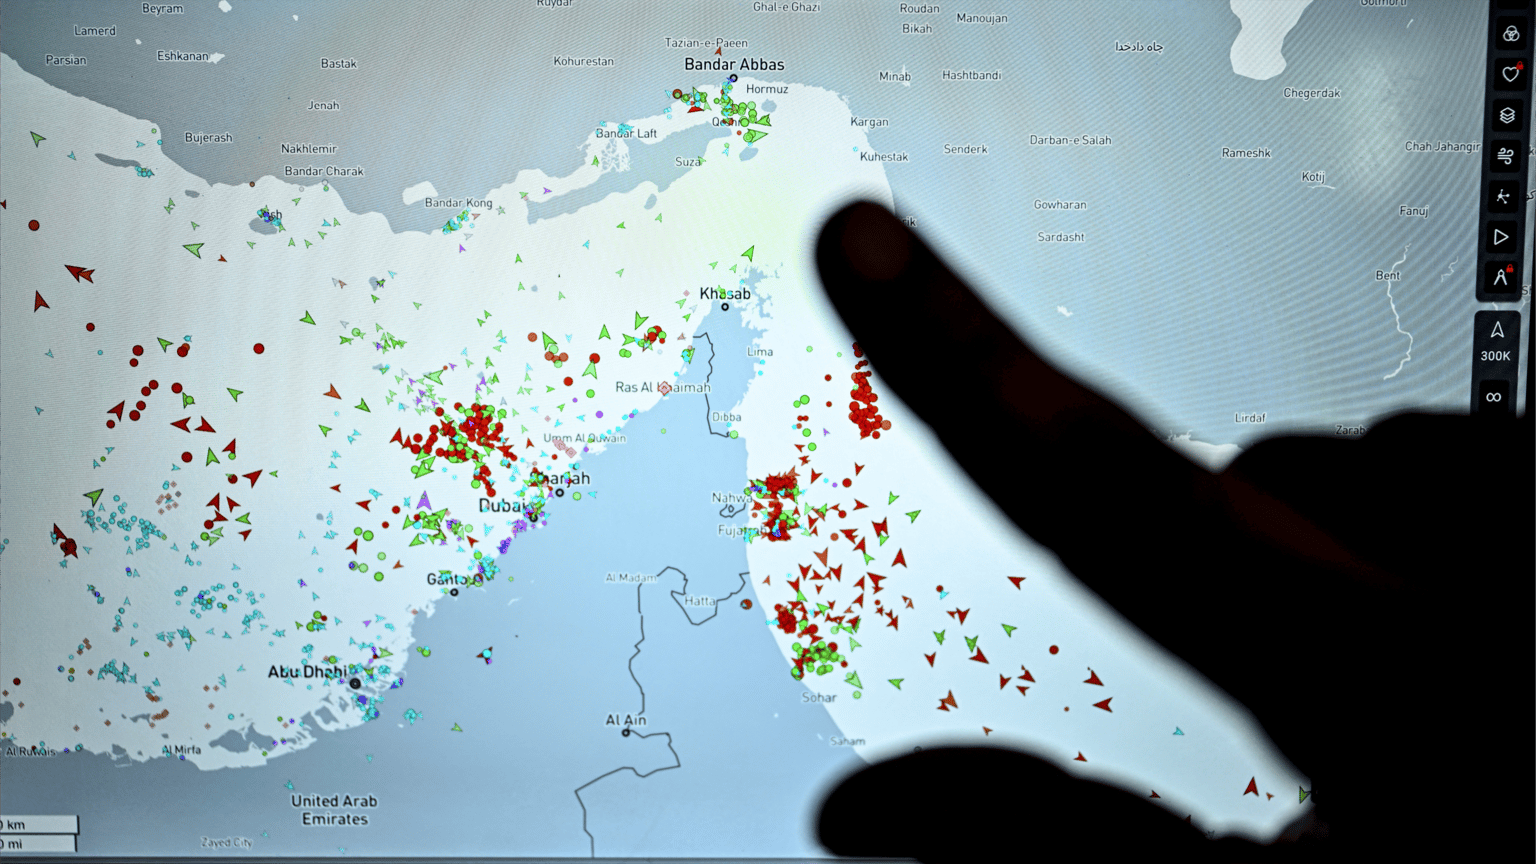Select the Abu Dhabi city label

click(306, 672)
